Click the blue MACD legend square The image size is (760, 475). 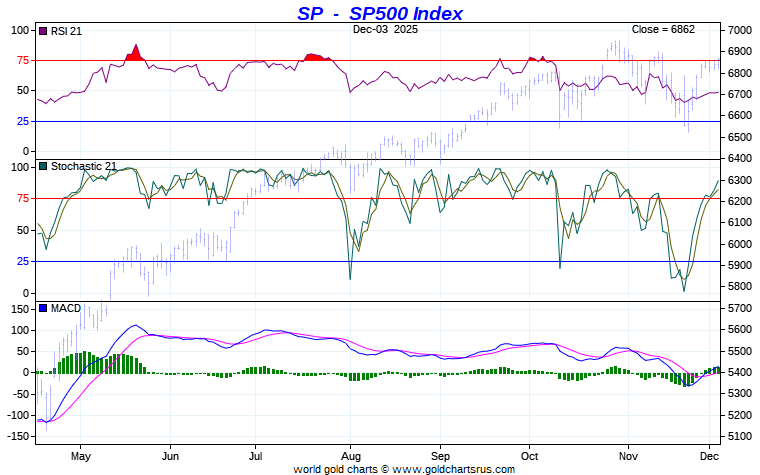43,308
